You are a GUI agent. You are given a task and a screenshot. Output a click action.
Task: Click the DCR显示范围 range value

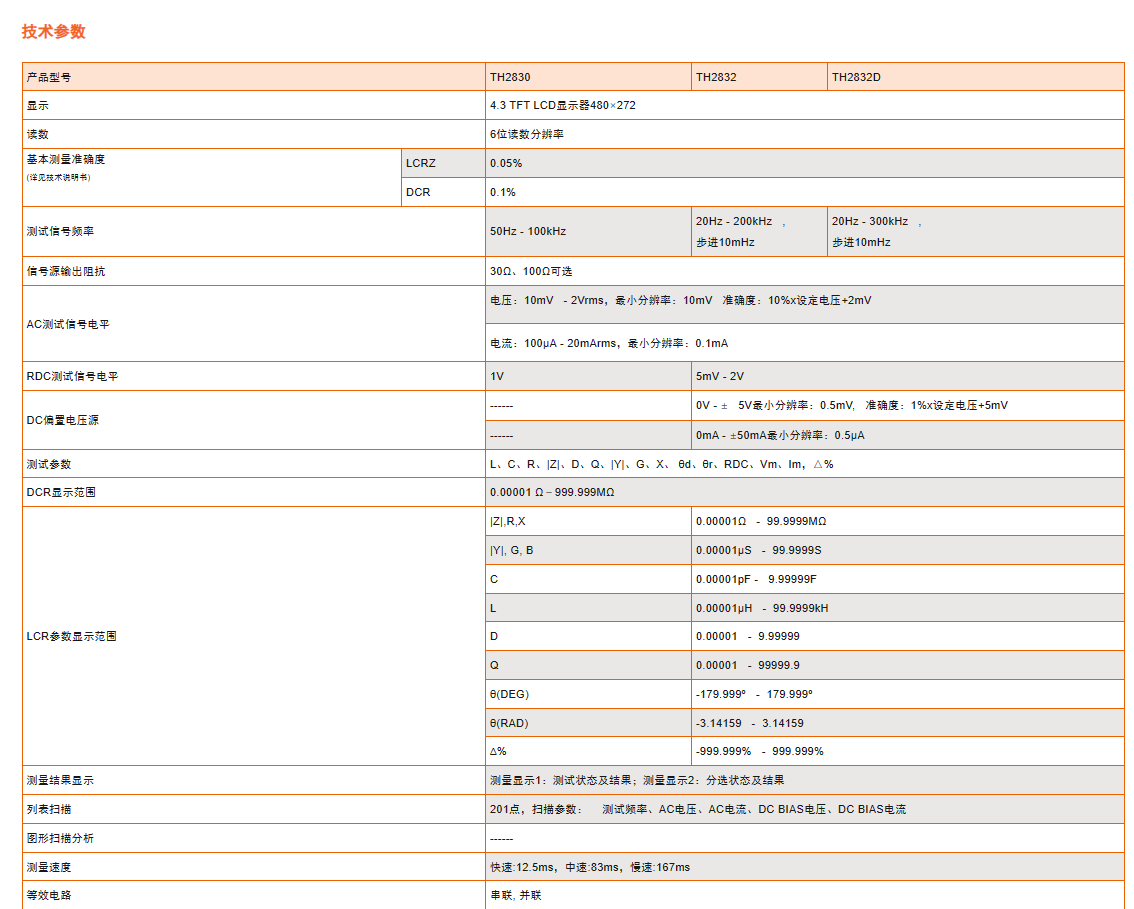(552, 492)
